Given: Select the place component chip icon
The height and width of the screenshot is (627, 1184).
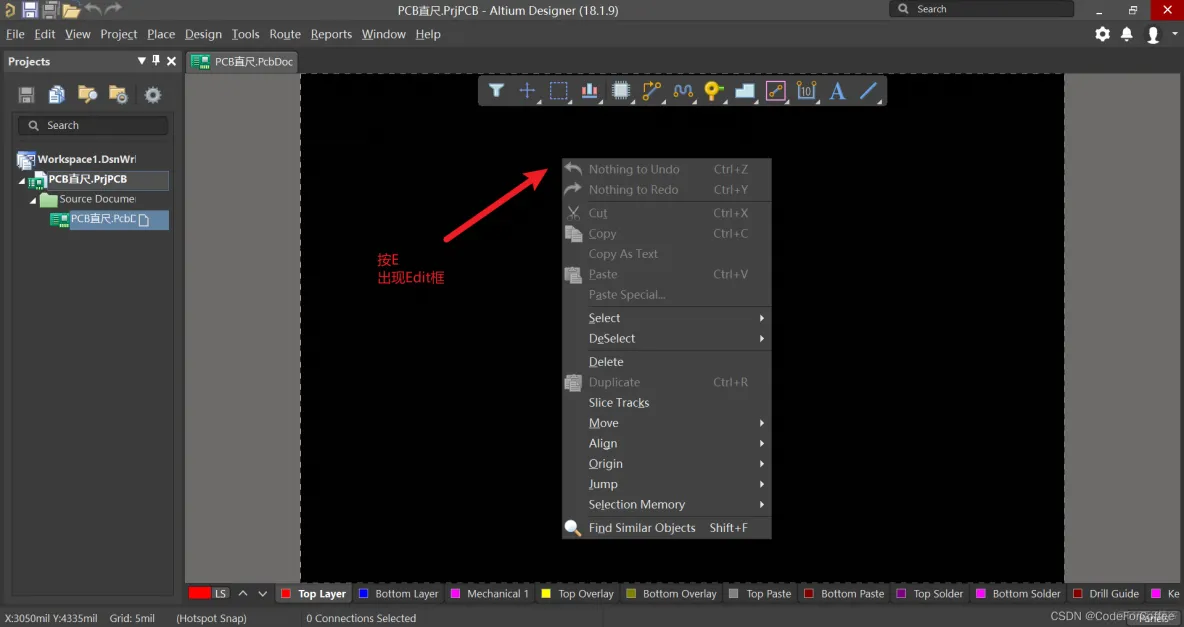Looking at the screenshot, I should 621,91.
